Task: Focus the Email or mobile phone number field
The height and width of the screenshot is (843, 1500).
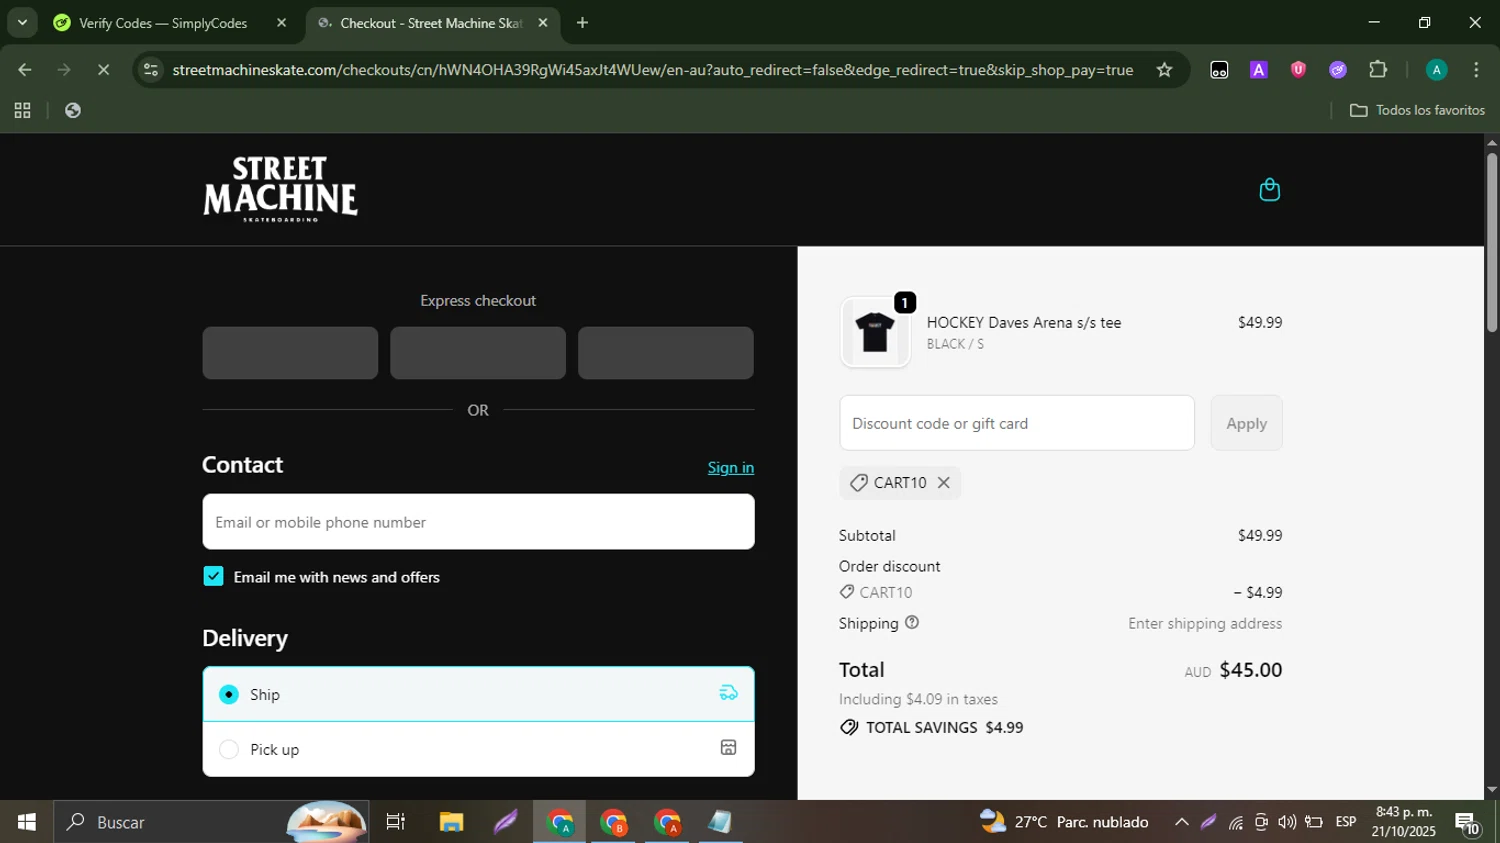Action: pos(478,521)
